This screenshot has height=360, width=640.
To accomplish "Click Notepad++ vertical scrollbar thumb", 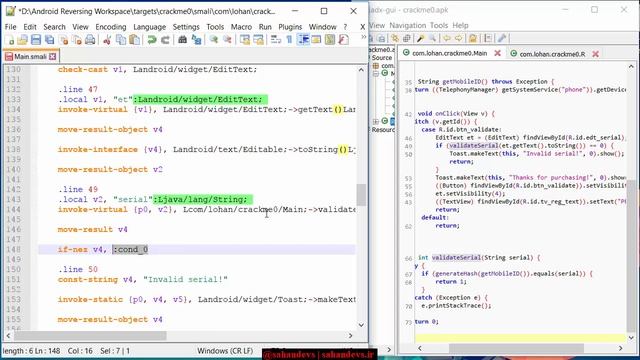I will coord(361,195).
